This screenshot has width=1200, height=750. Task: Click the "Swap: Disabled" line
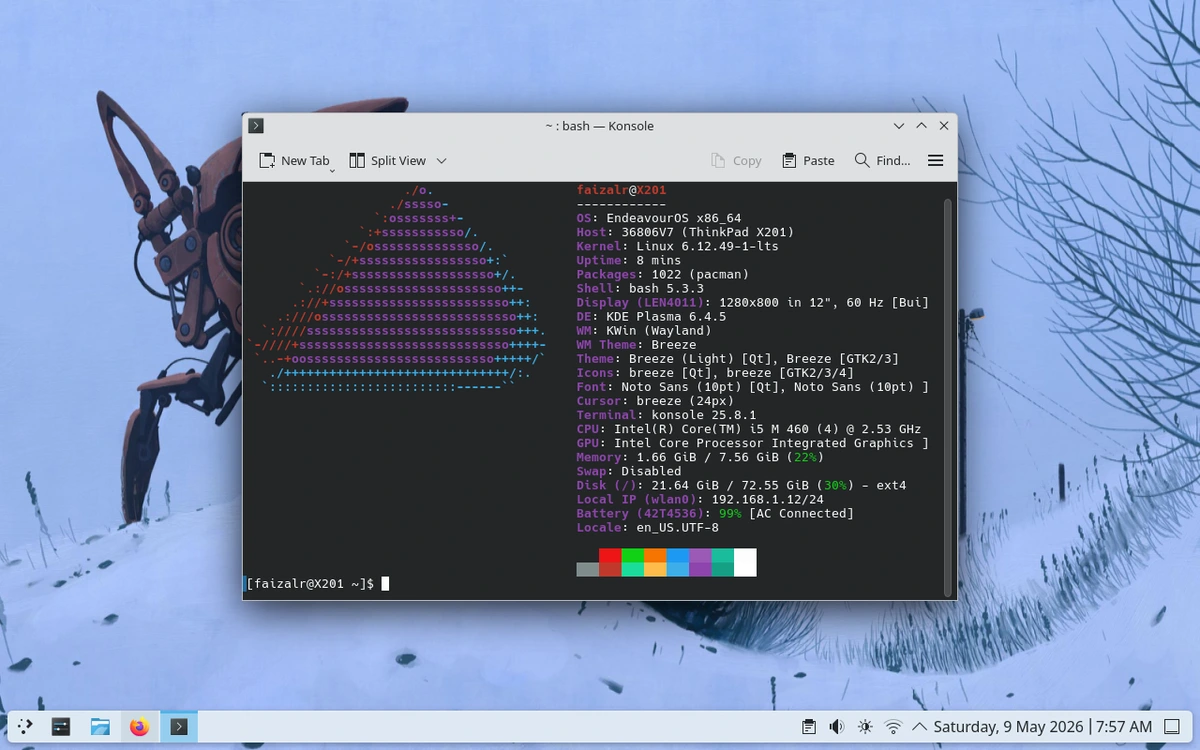629,470
